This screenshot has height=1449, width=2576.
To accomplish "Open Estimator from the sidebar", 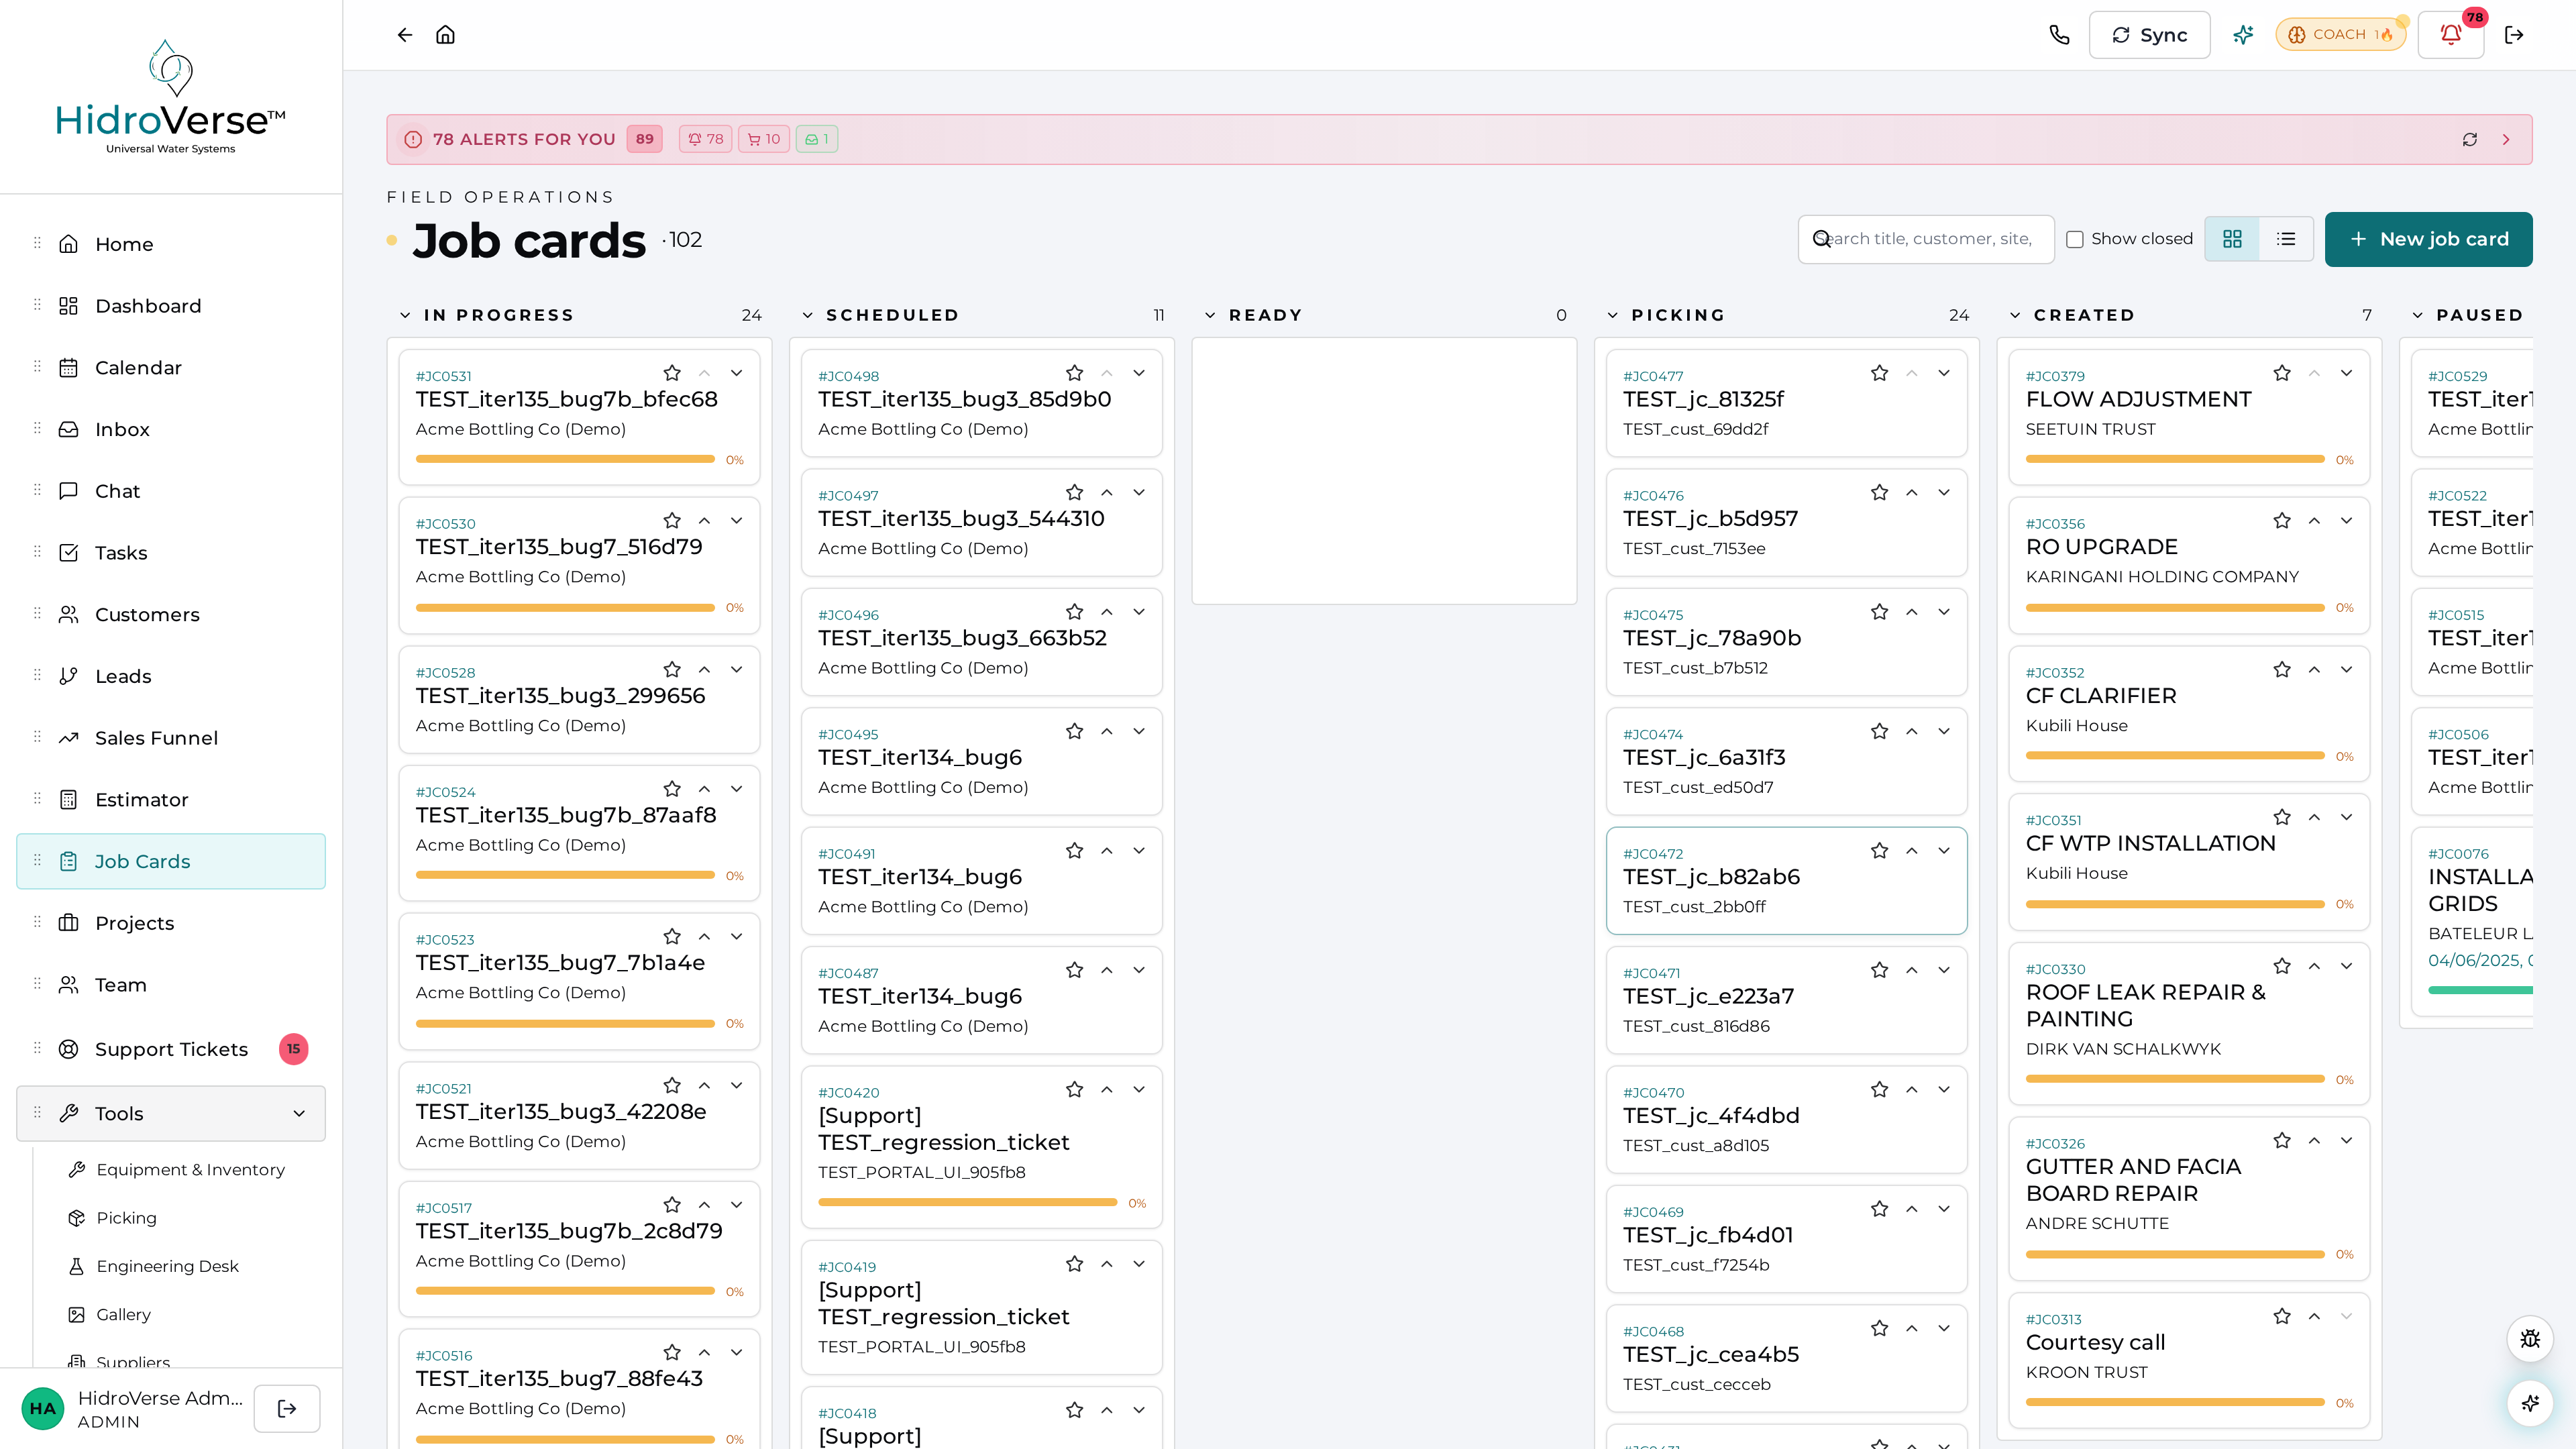I will (171, 800).
